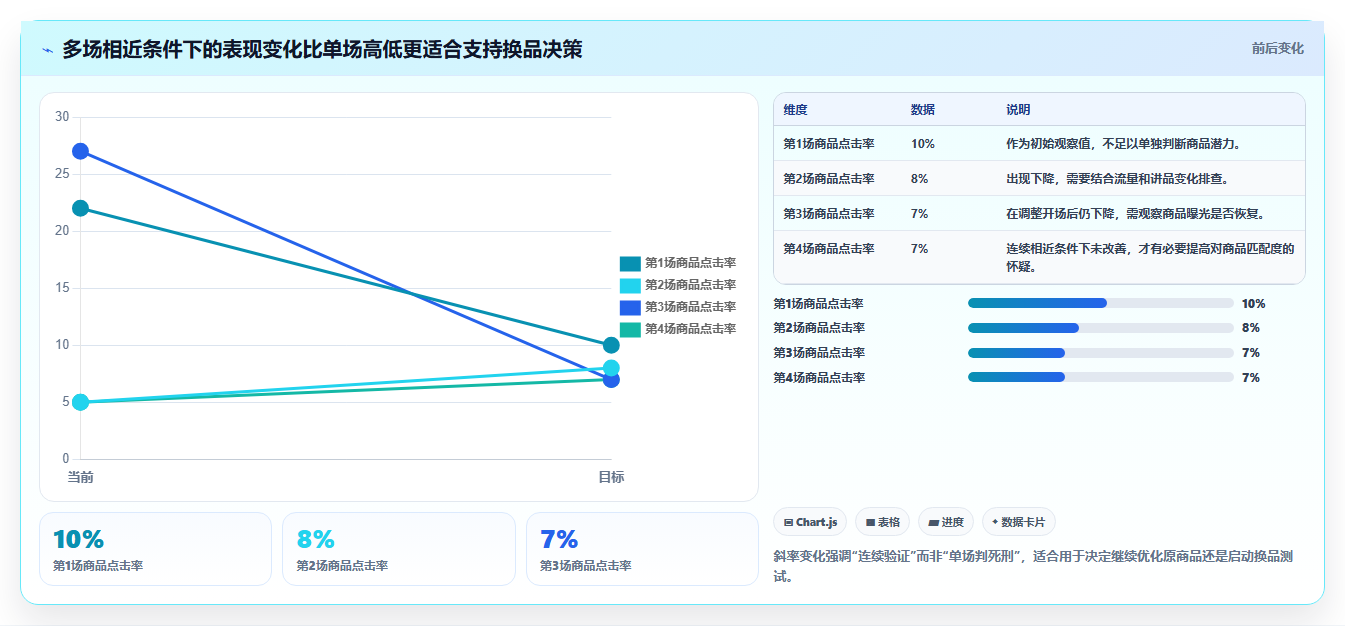Click the cyan data point at 当前 value 5

tap(80, 402)
